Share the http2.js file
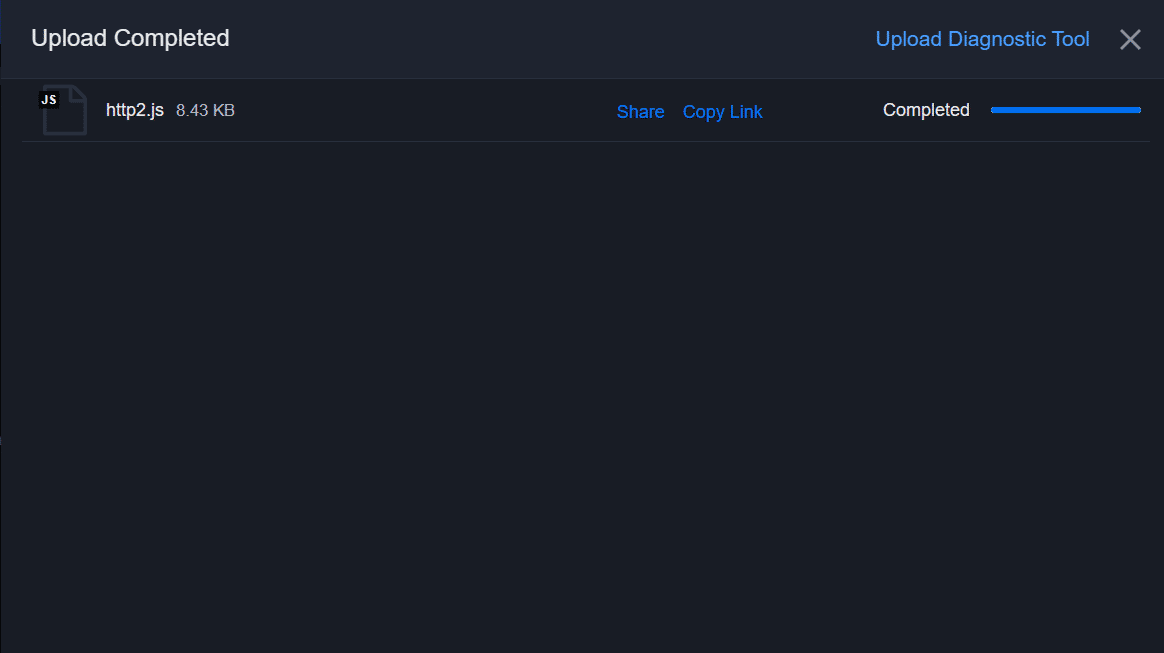The width and height of the screenshot is (1164, 653). pos(640,112)
